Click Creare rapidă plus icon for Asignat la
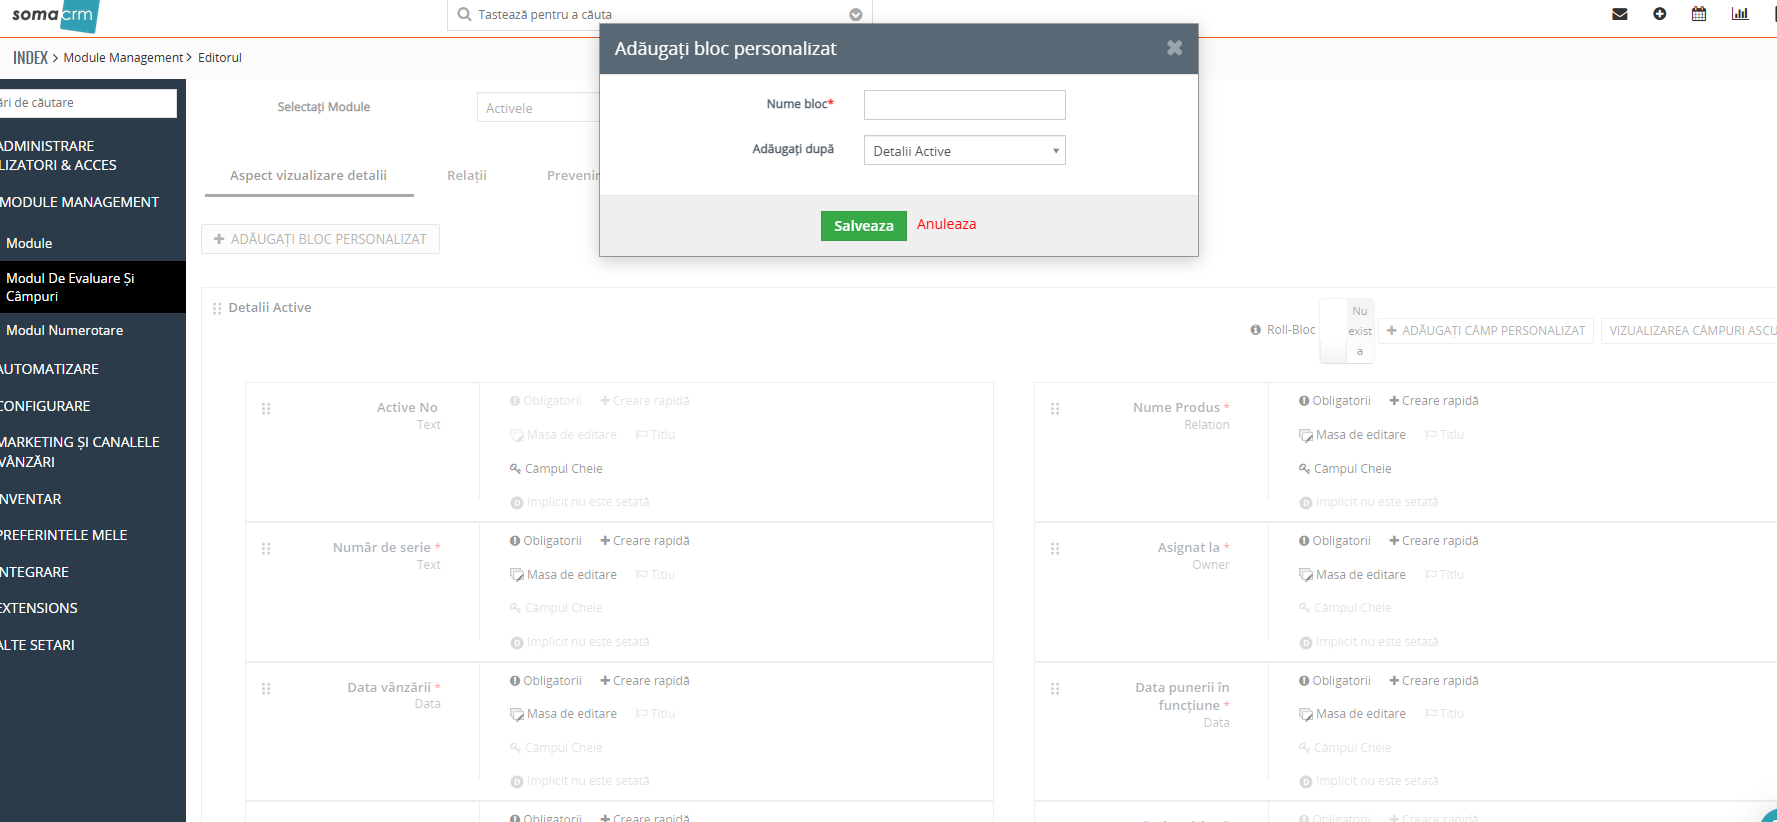The width and height of the screenshot is (1777, 822). click(x=1394, y=541)
